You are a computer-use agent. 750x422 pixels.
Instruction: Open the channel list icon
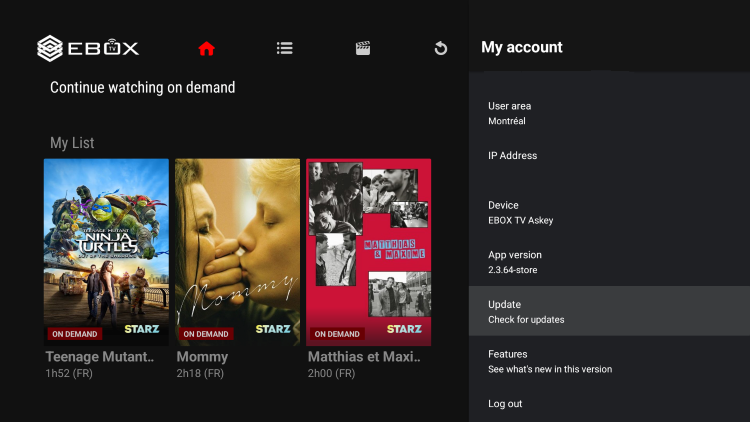coord(285,48)
